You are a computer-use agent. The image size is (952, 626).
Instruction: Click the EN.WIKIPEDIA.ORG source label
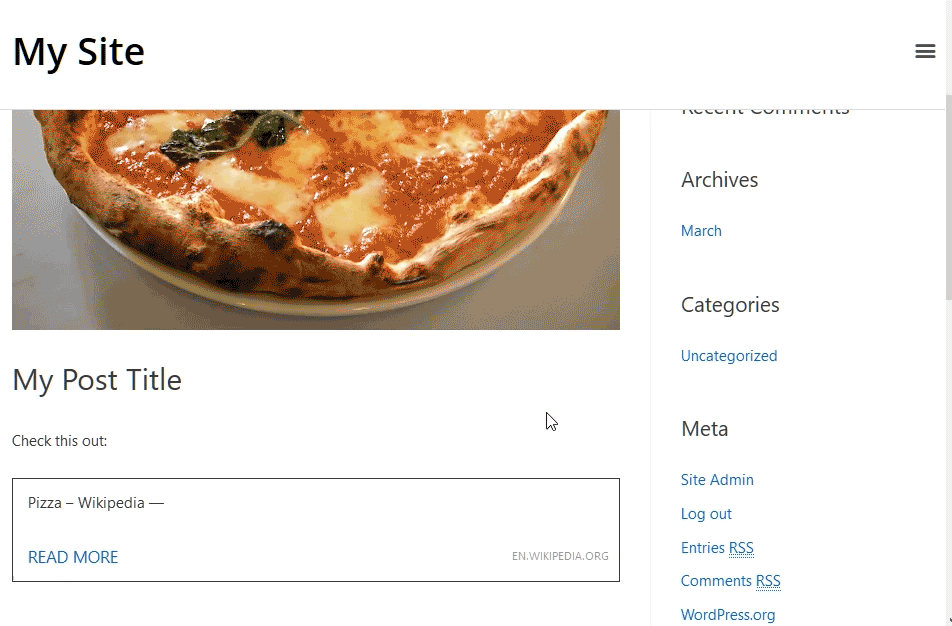point(560,556)
